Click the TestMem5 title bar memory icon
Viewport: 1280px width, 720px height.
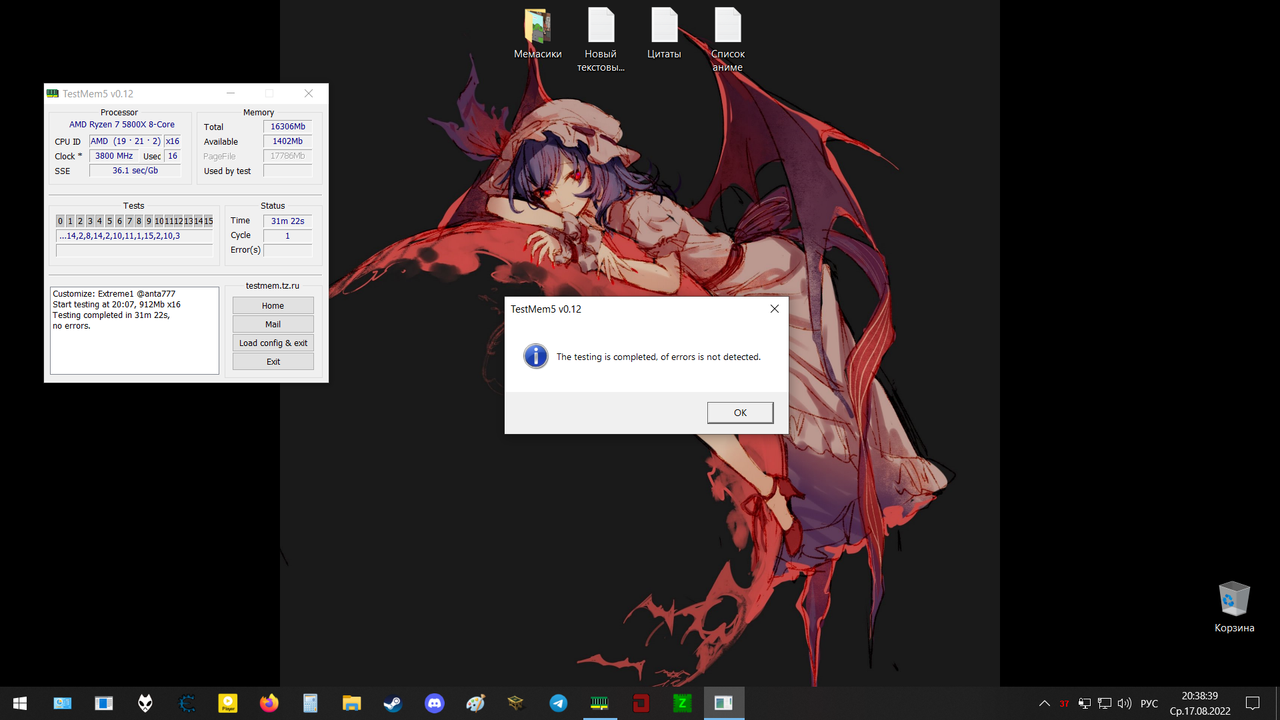[53, 93]
